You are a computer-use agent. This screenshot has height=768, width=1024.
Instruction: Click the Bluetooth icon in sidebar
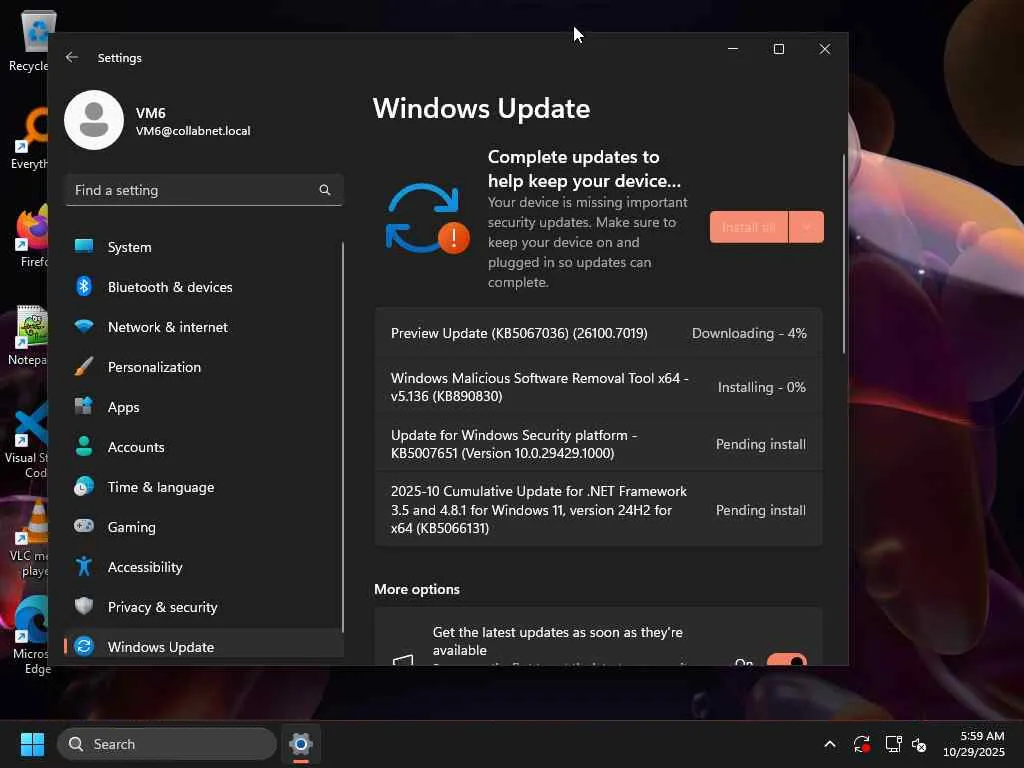[84, 286]
